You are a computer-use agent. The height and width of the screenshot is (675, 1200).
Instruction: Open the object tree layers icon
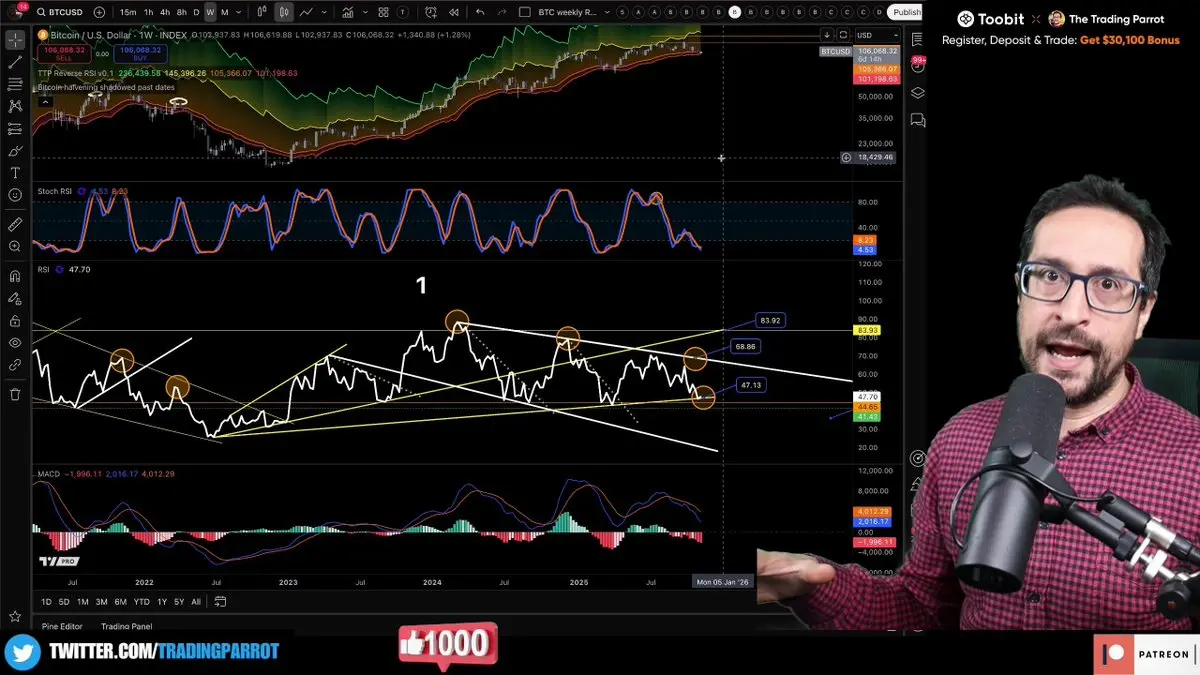917,93
